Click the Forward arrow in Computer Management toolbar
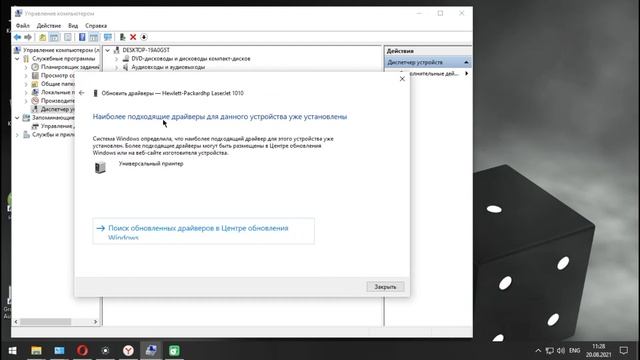This screenshot has height=360, width=640. click(28, 37)
